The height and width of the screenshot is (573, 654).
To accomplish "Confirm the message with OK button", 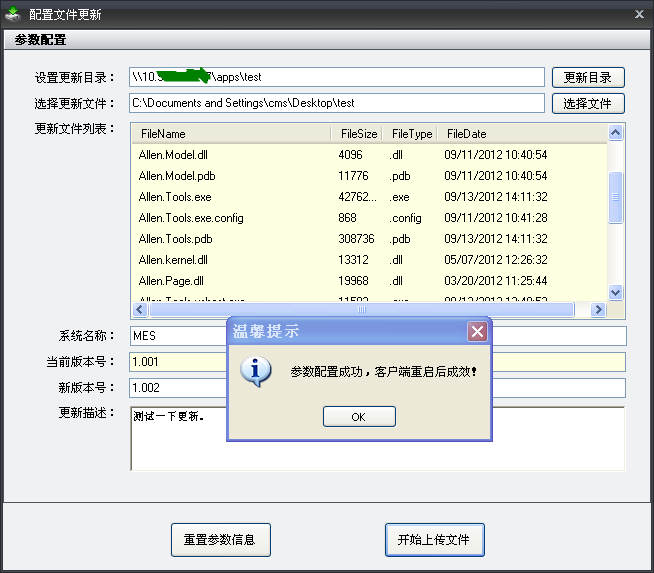I will [359, 417].
